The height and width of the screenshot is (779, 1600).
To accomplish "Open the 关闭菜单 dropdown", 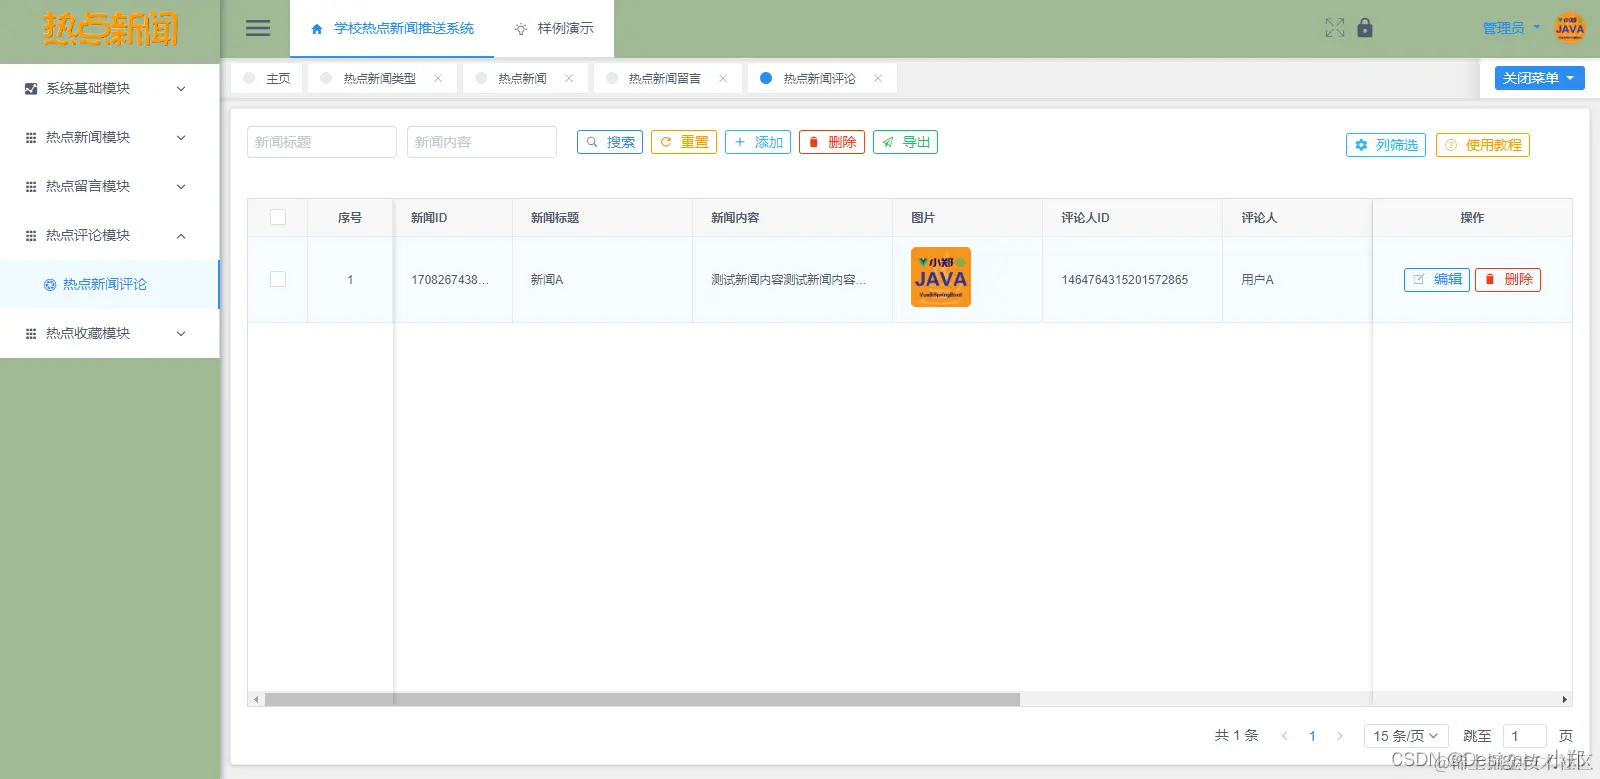I will (1540, 78).
